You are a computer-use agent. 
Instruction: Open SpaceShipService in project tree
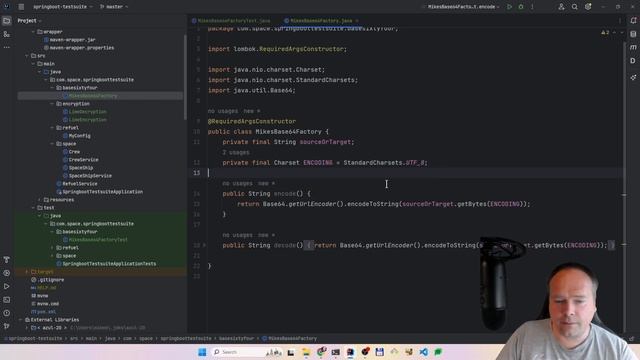[90, 176]
